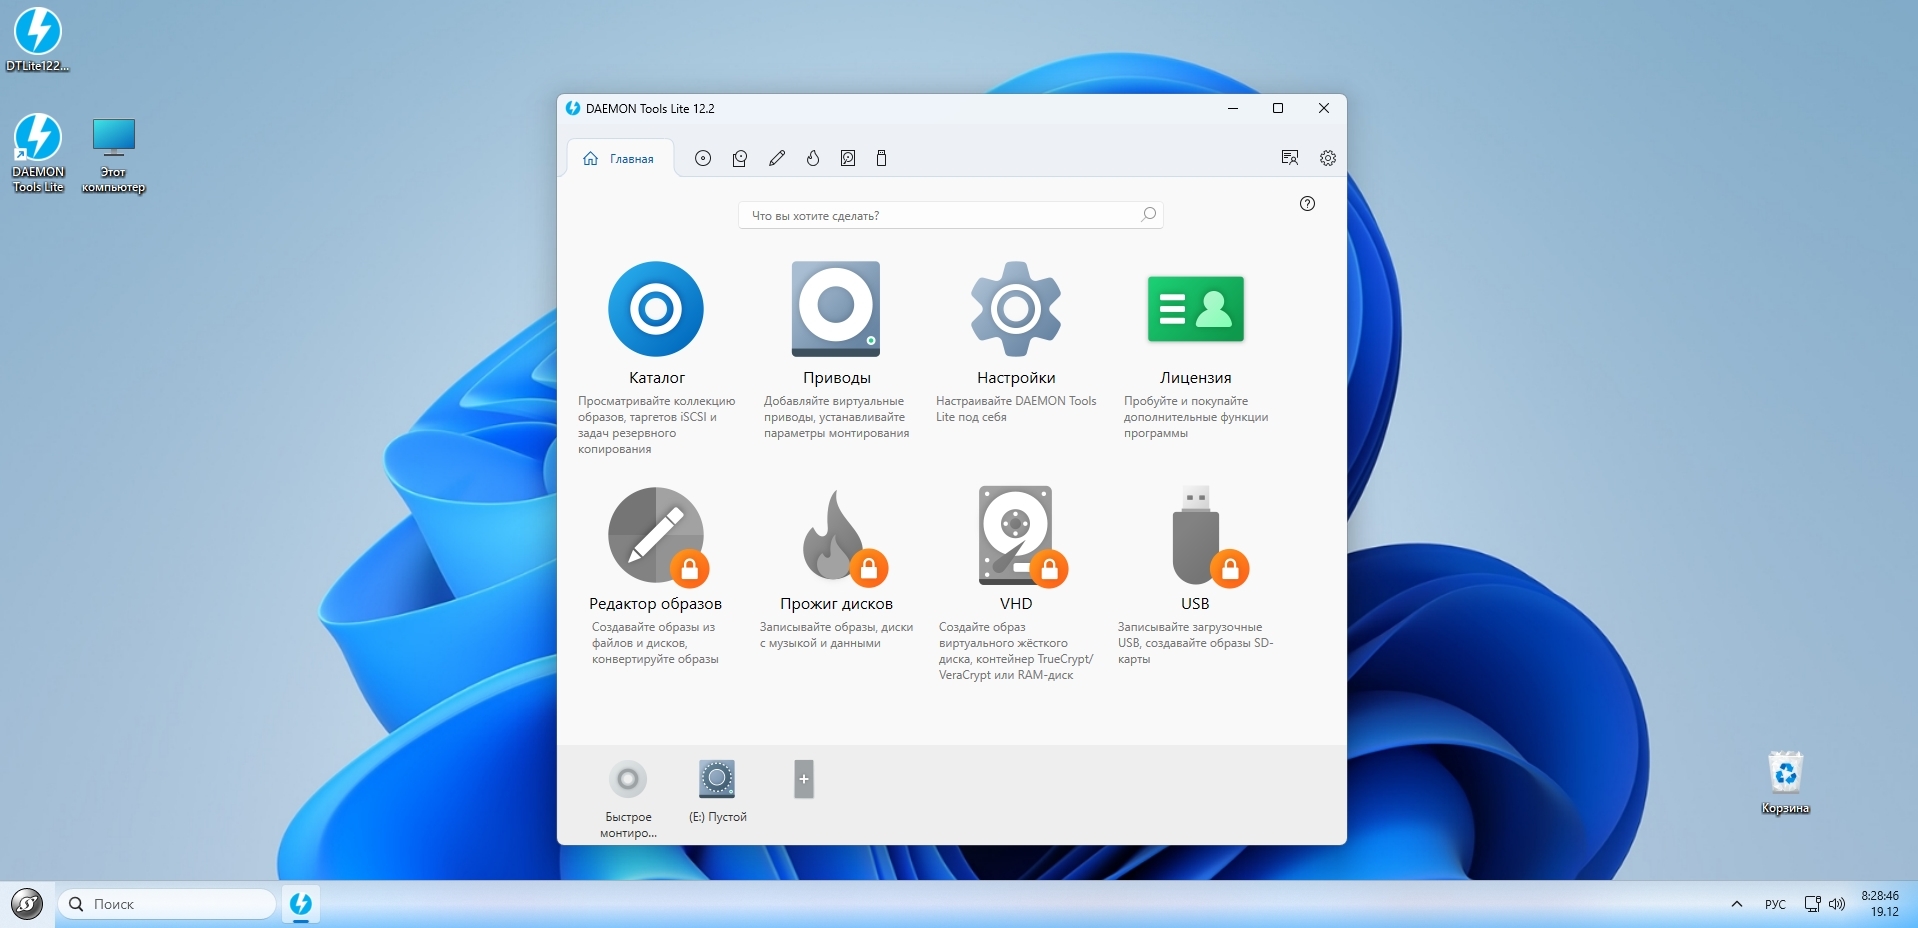Expand hidden tray icons chevron
This screenshot has height=928, width=1918.
[x=1737, y=904]
